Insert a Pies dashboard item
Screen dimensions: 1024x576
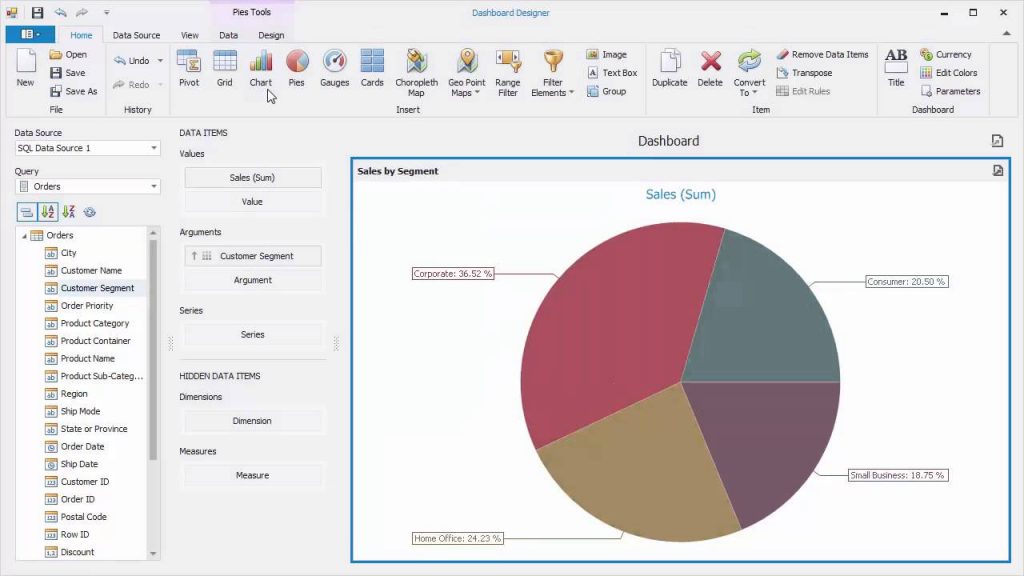pyautogui.click(x=296, y=70)
